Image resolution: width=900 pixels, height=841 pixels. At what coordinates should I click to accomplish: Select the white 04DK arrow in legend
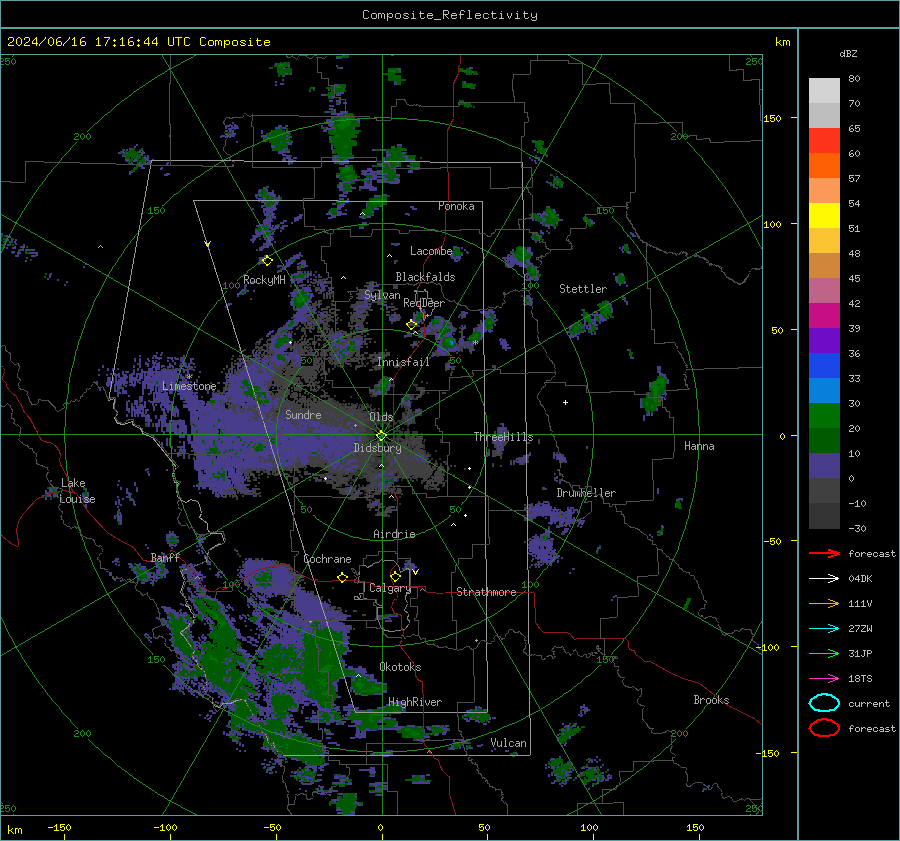click(824, 578)
